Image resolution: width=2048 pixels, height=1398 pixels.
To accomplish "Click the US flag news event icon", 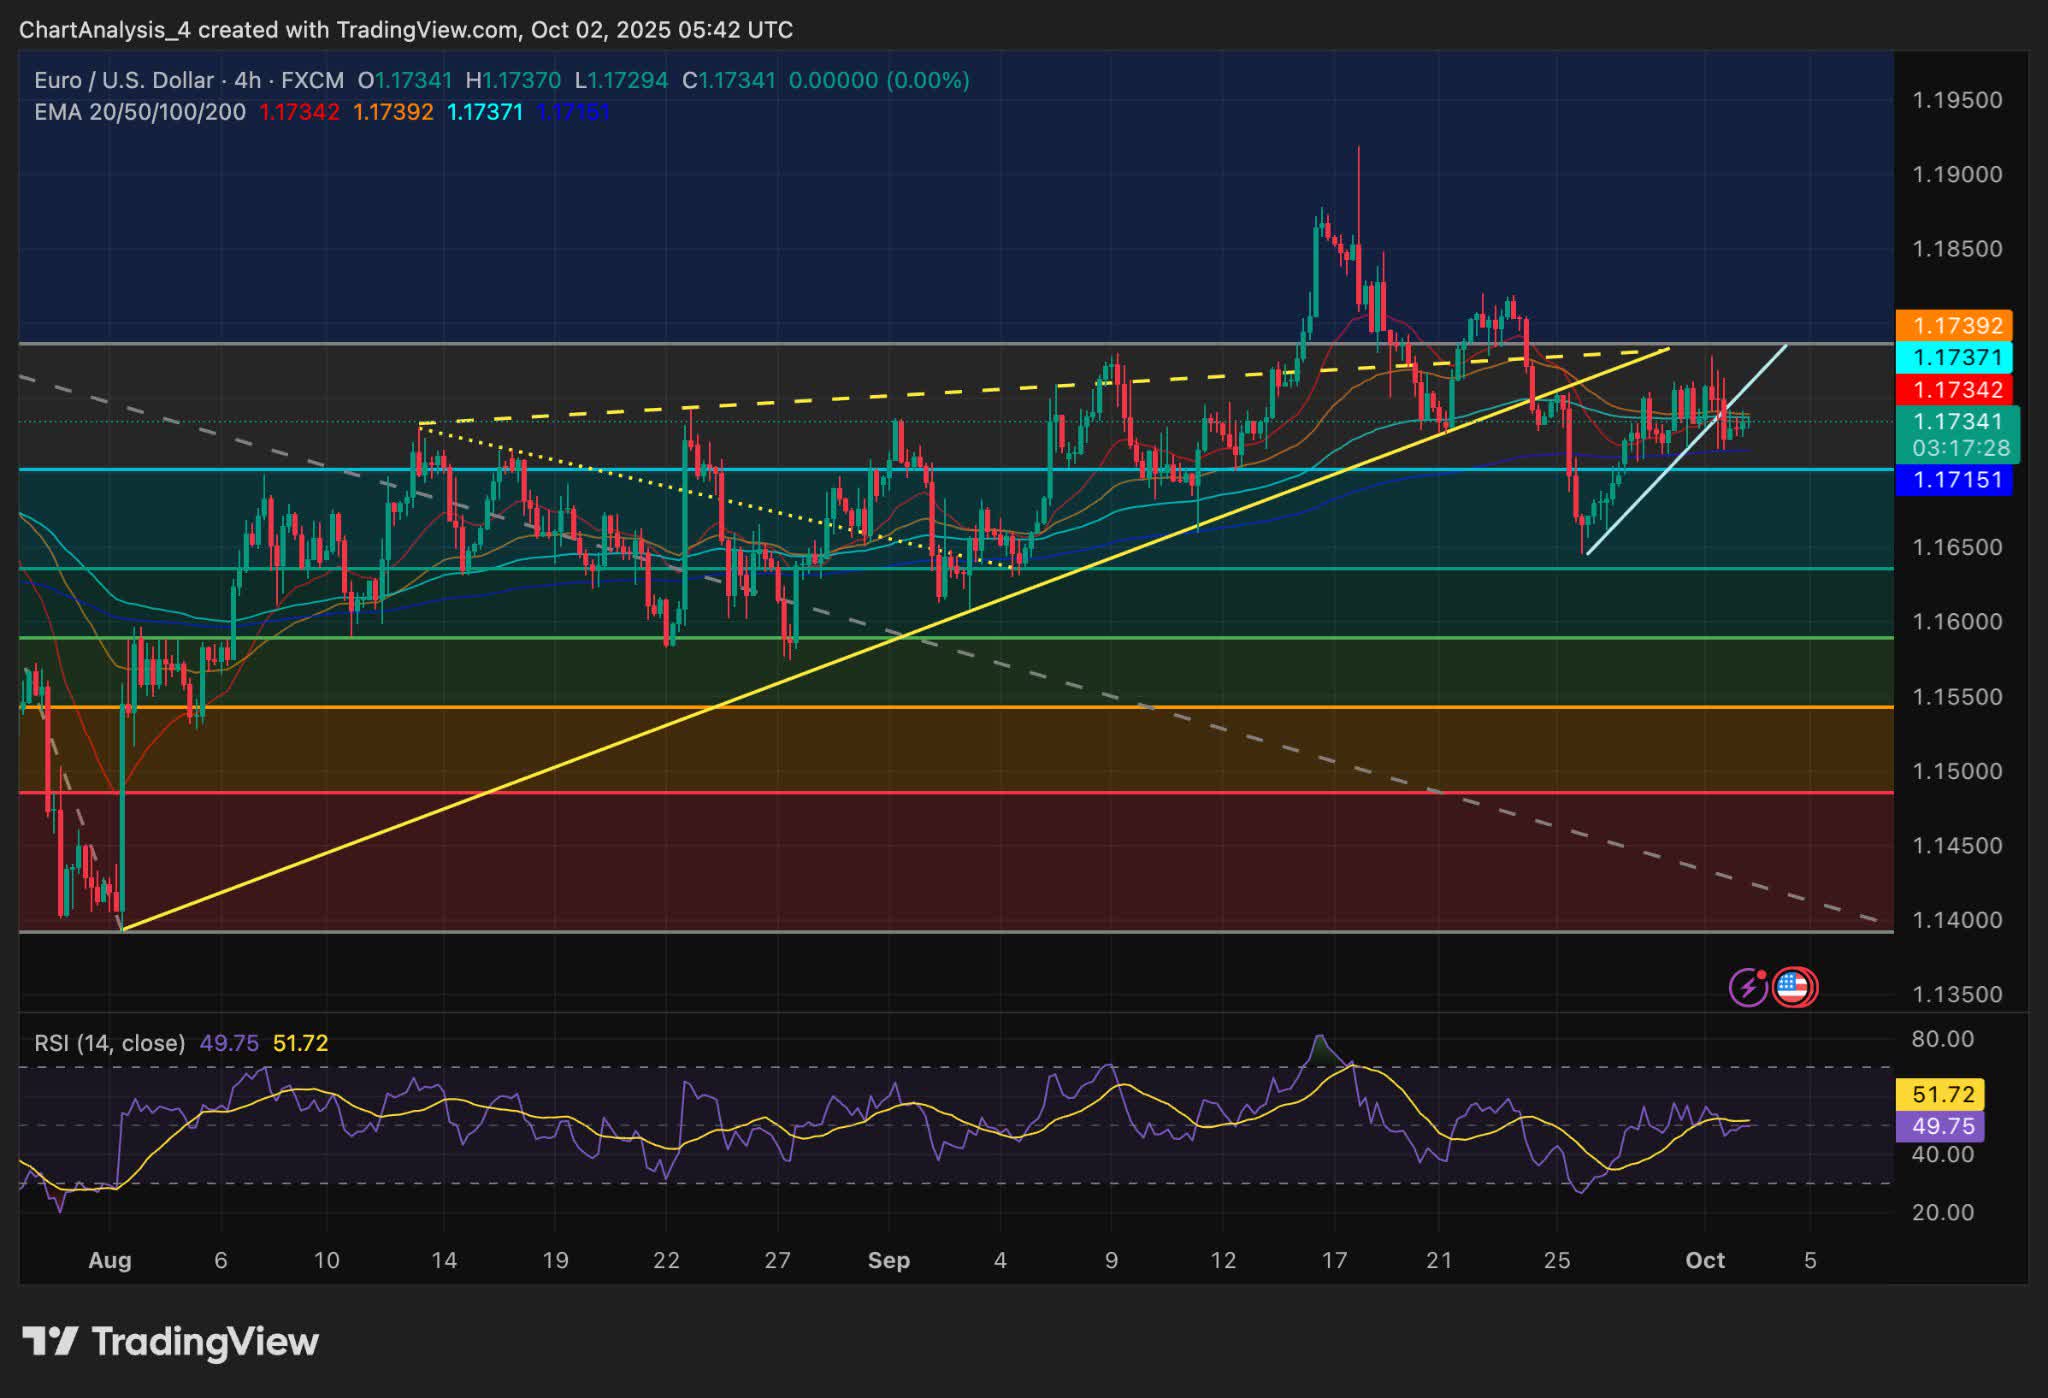I will [x=1795, y=986].
